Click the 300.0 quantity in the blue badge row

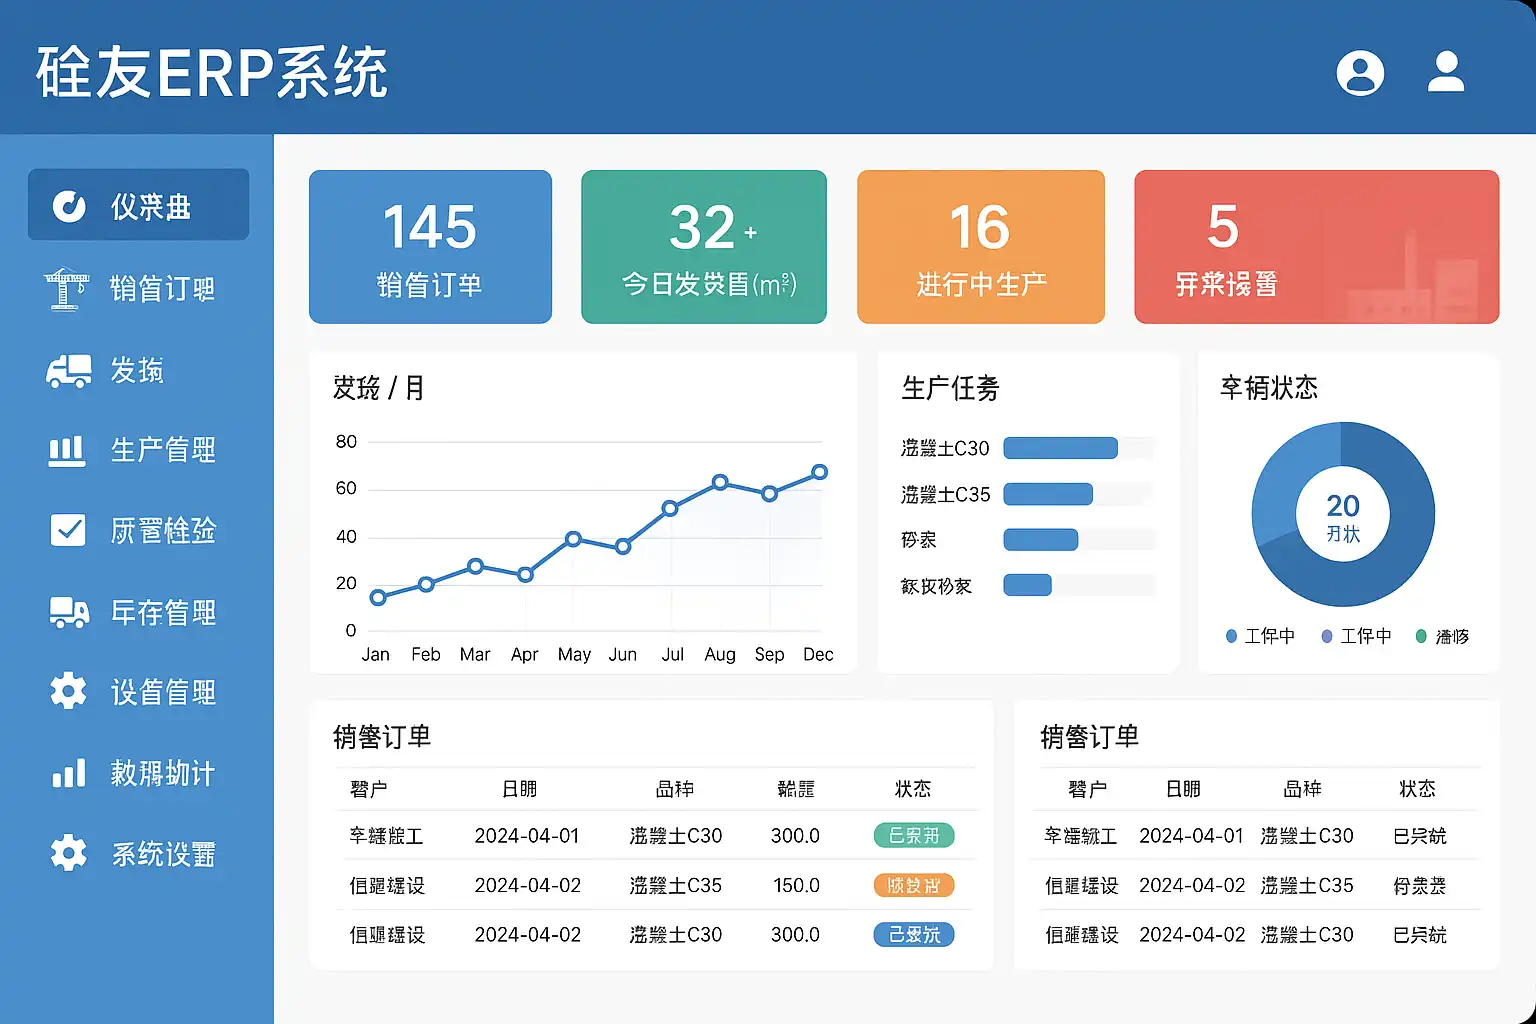(795, 934)
